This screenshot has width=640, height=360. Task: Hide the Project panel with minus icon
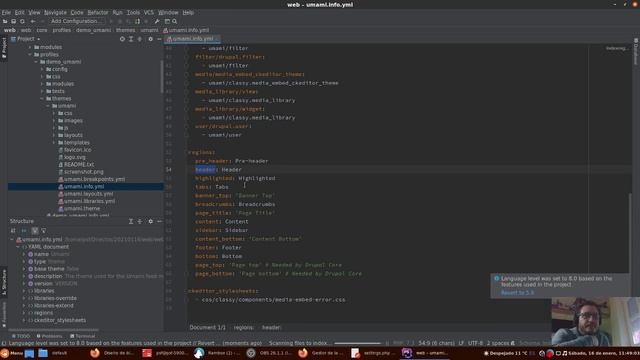(159, 39)
